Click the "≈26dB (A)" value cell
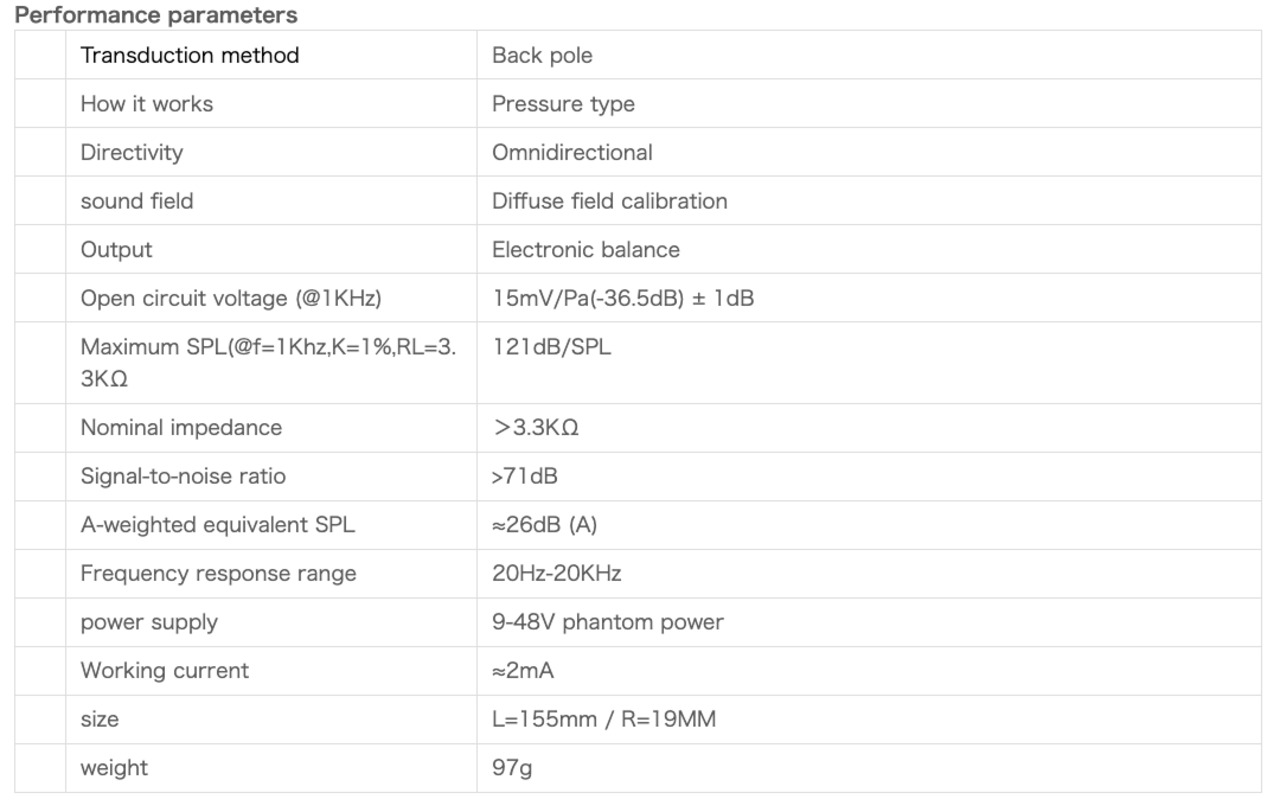Image resolution: width=1280 pixels, height=812 pixels. [544, 525]
